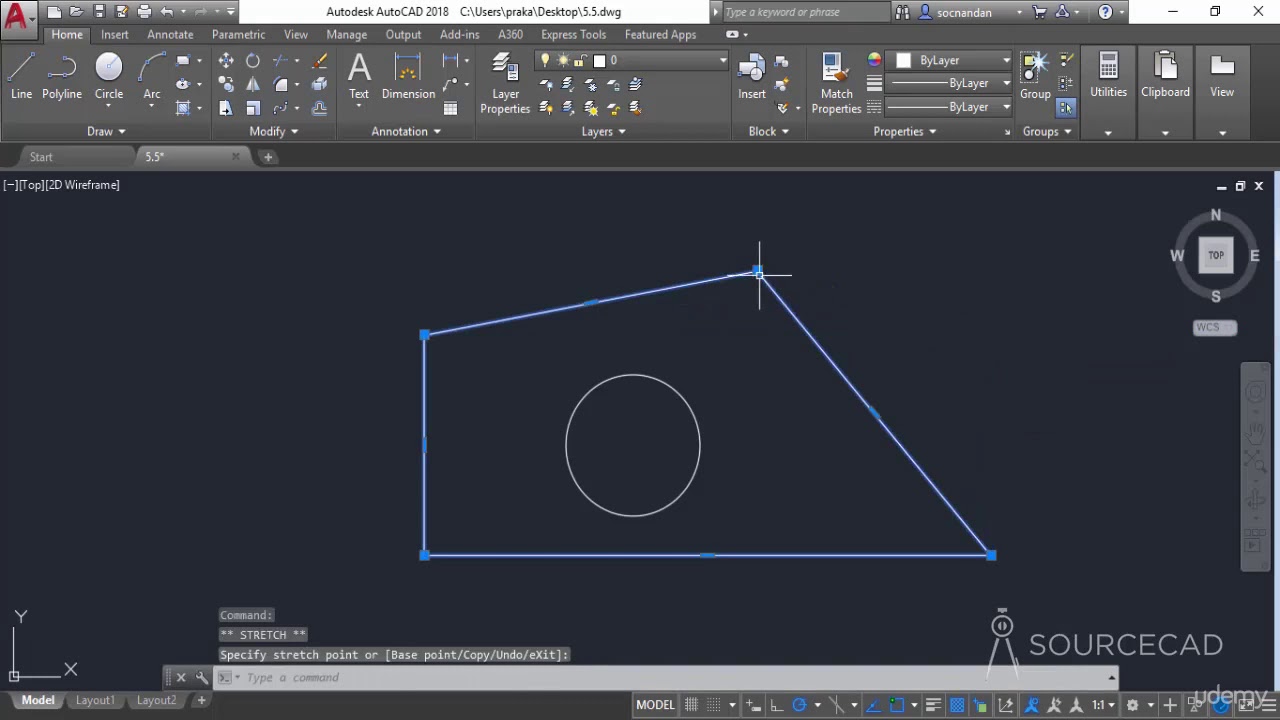1280x720 pixels.
Task: Expand the Annotation panel
Action: (x=406, y=131)
